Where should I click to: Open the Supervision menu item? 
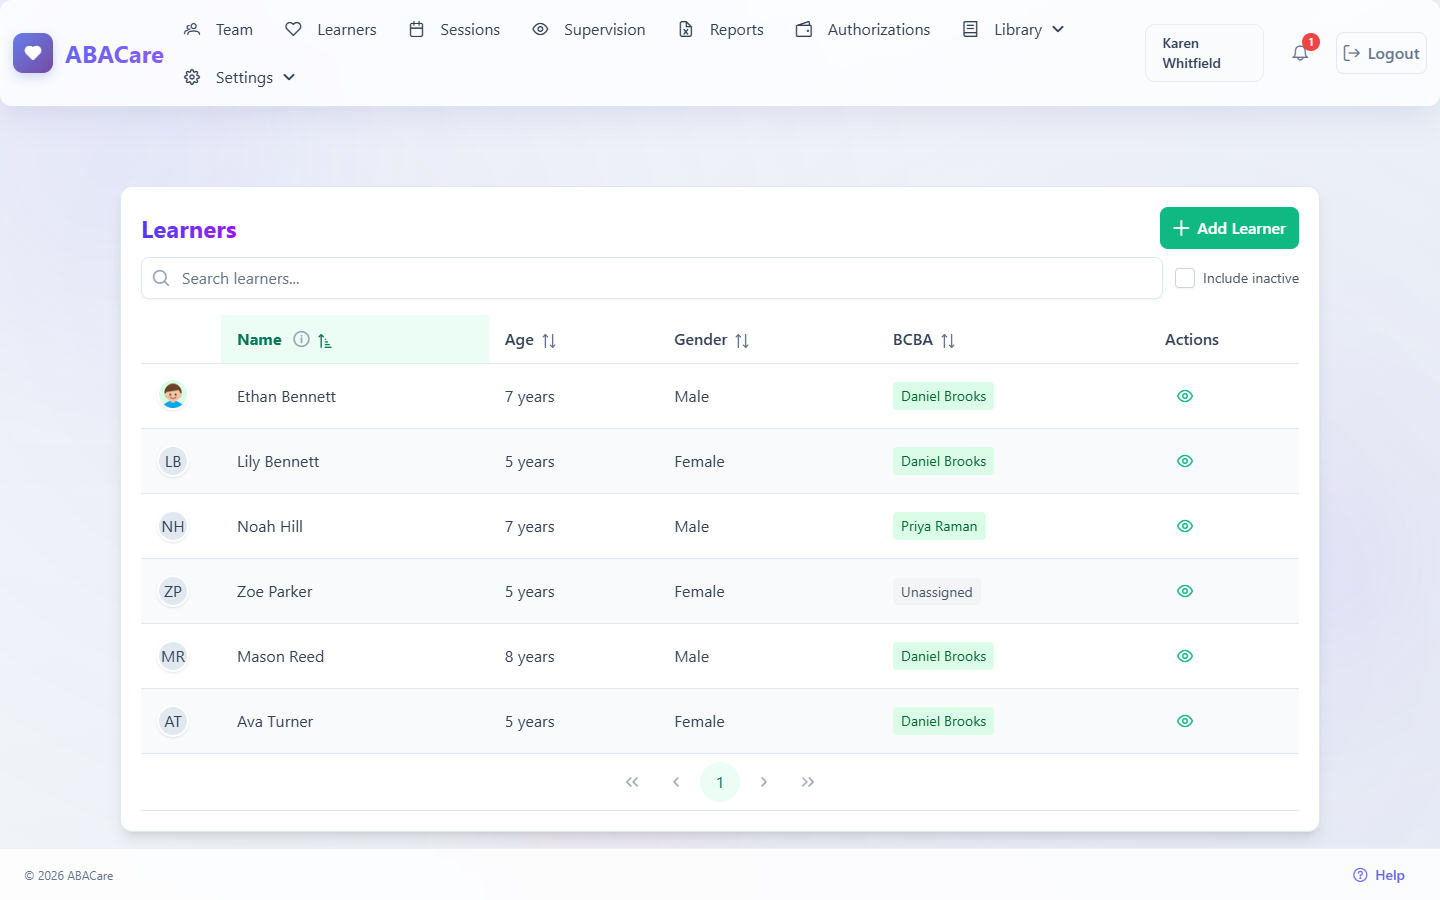[589, 29]
